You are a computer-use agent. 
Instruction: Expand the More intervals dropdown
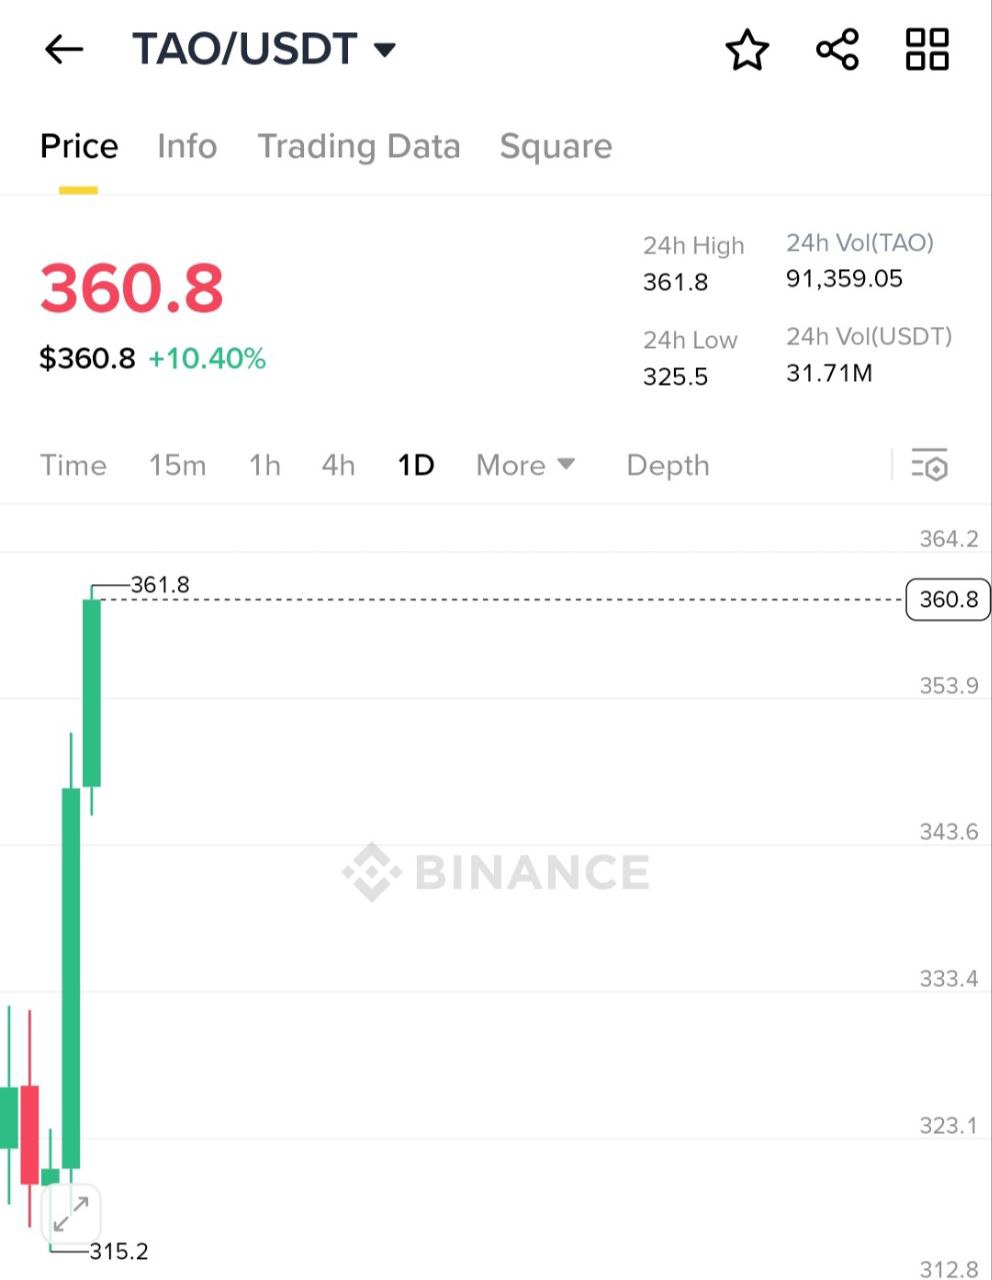tap(525, 465)
